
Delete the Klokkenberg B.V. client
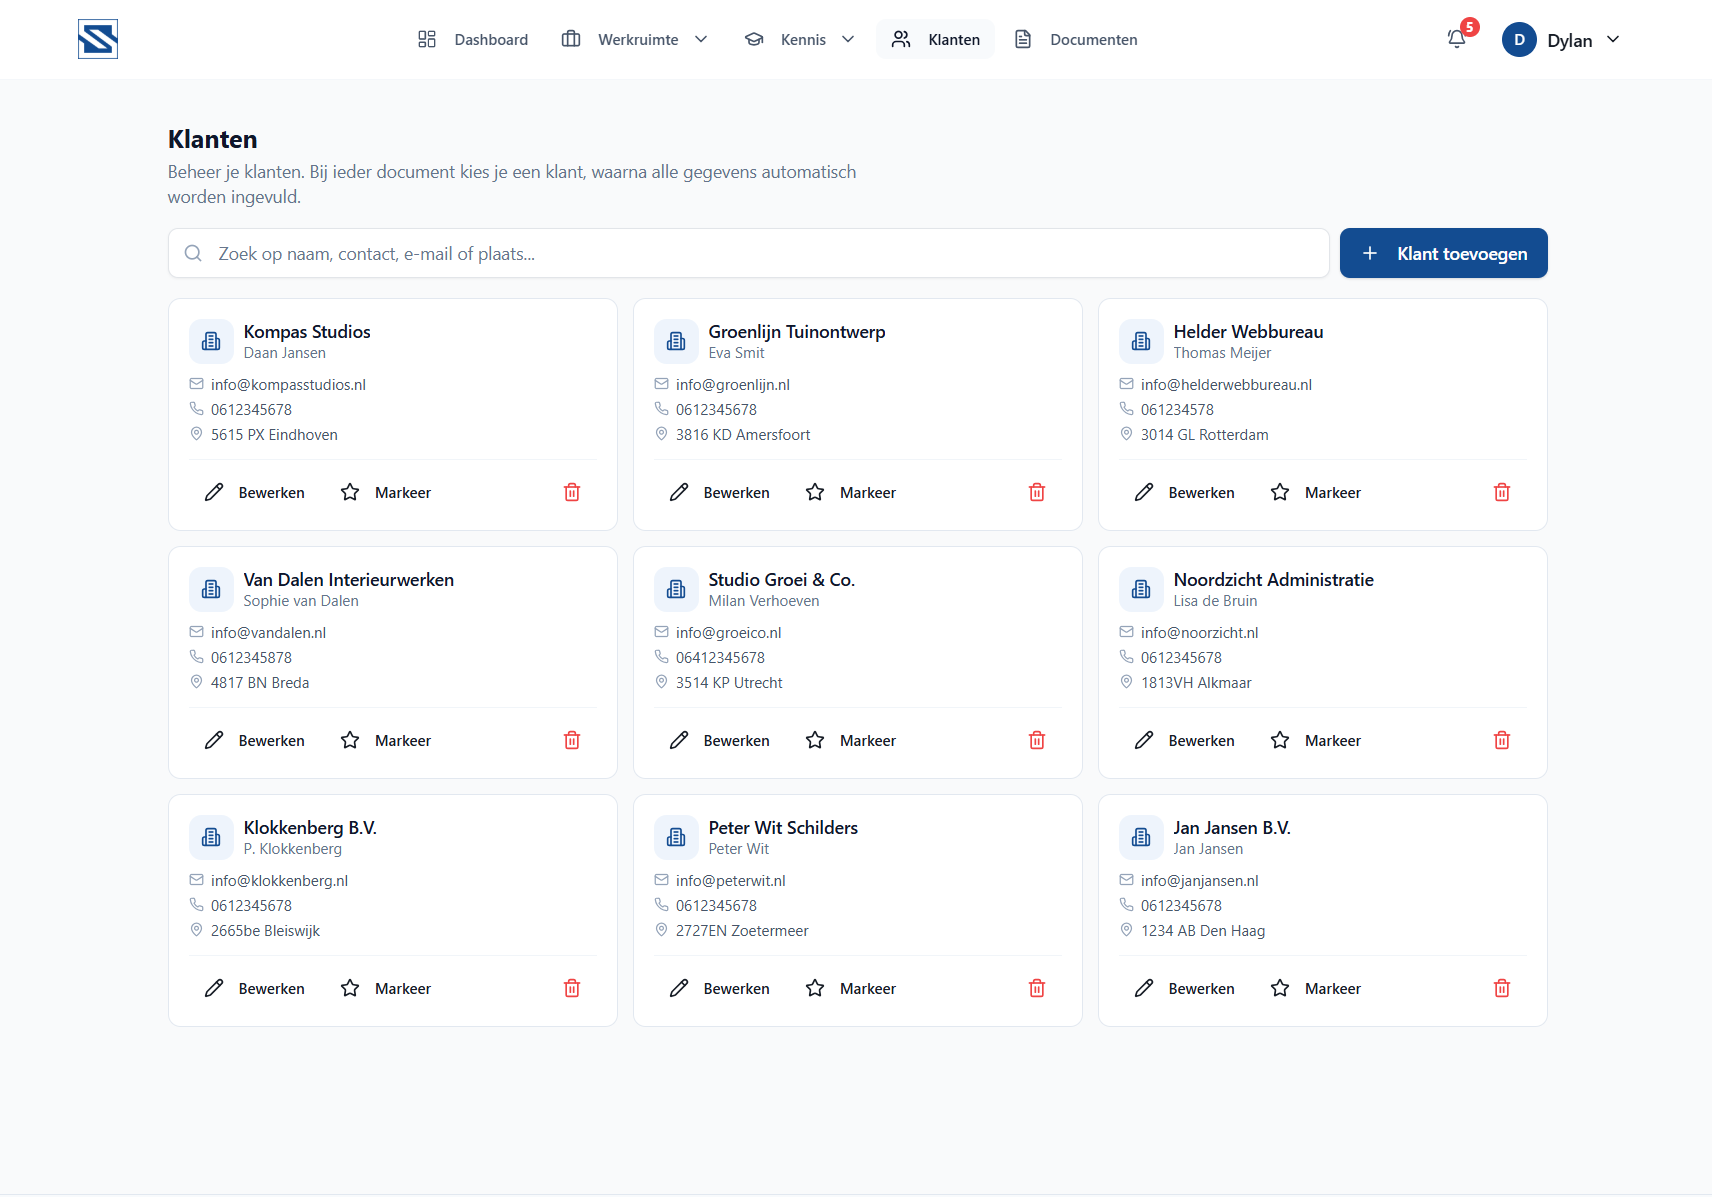(x=572, y=988)
